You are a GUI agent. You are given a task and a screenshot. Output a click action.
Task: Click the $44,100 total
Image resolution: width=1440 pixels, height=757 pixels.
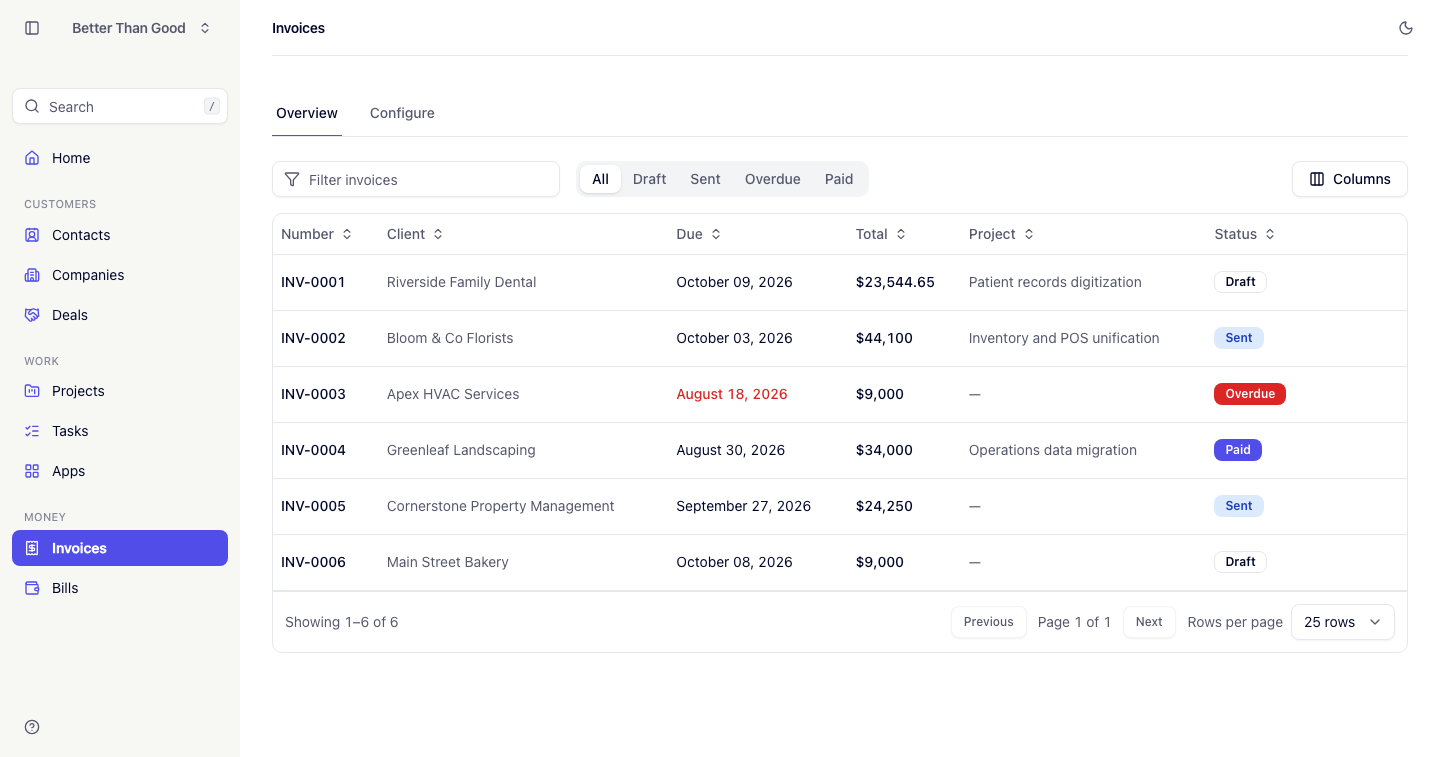pos(884,338)
